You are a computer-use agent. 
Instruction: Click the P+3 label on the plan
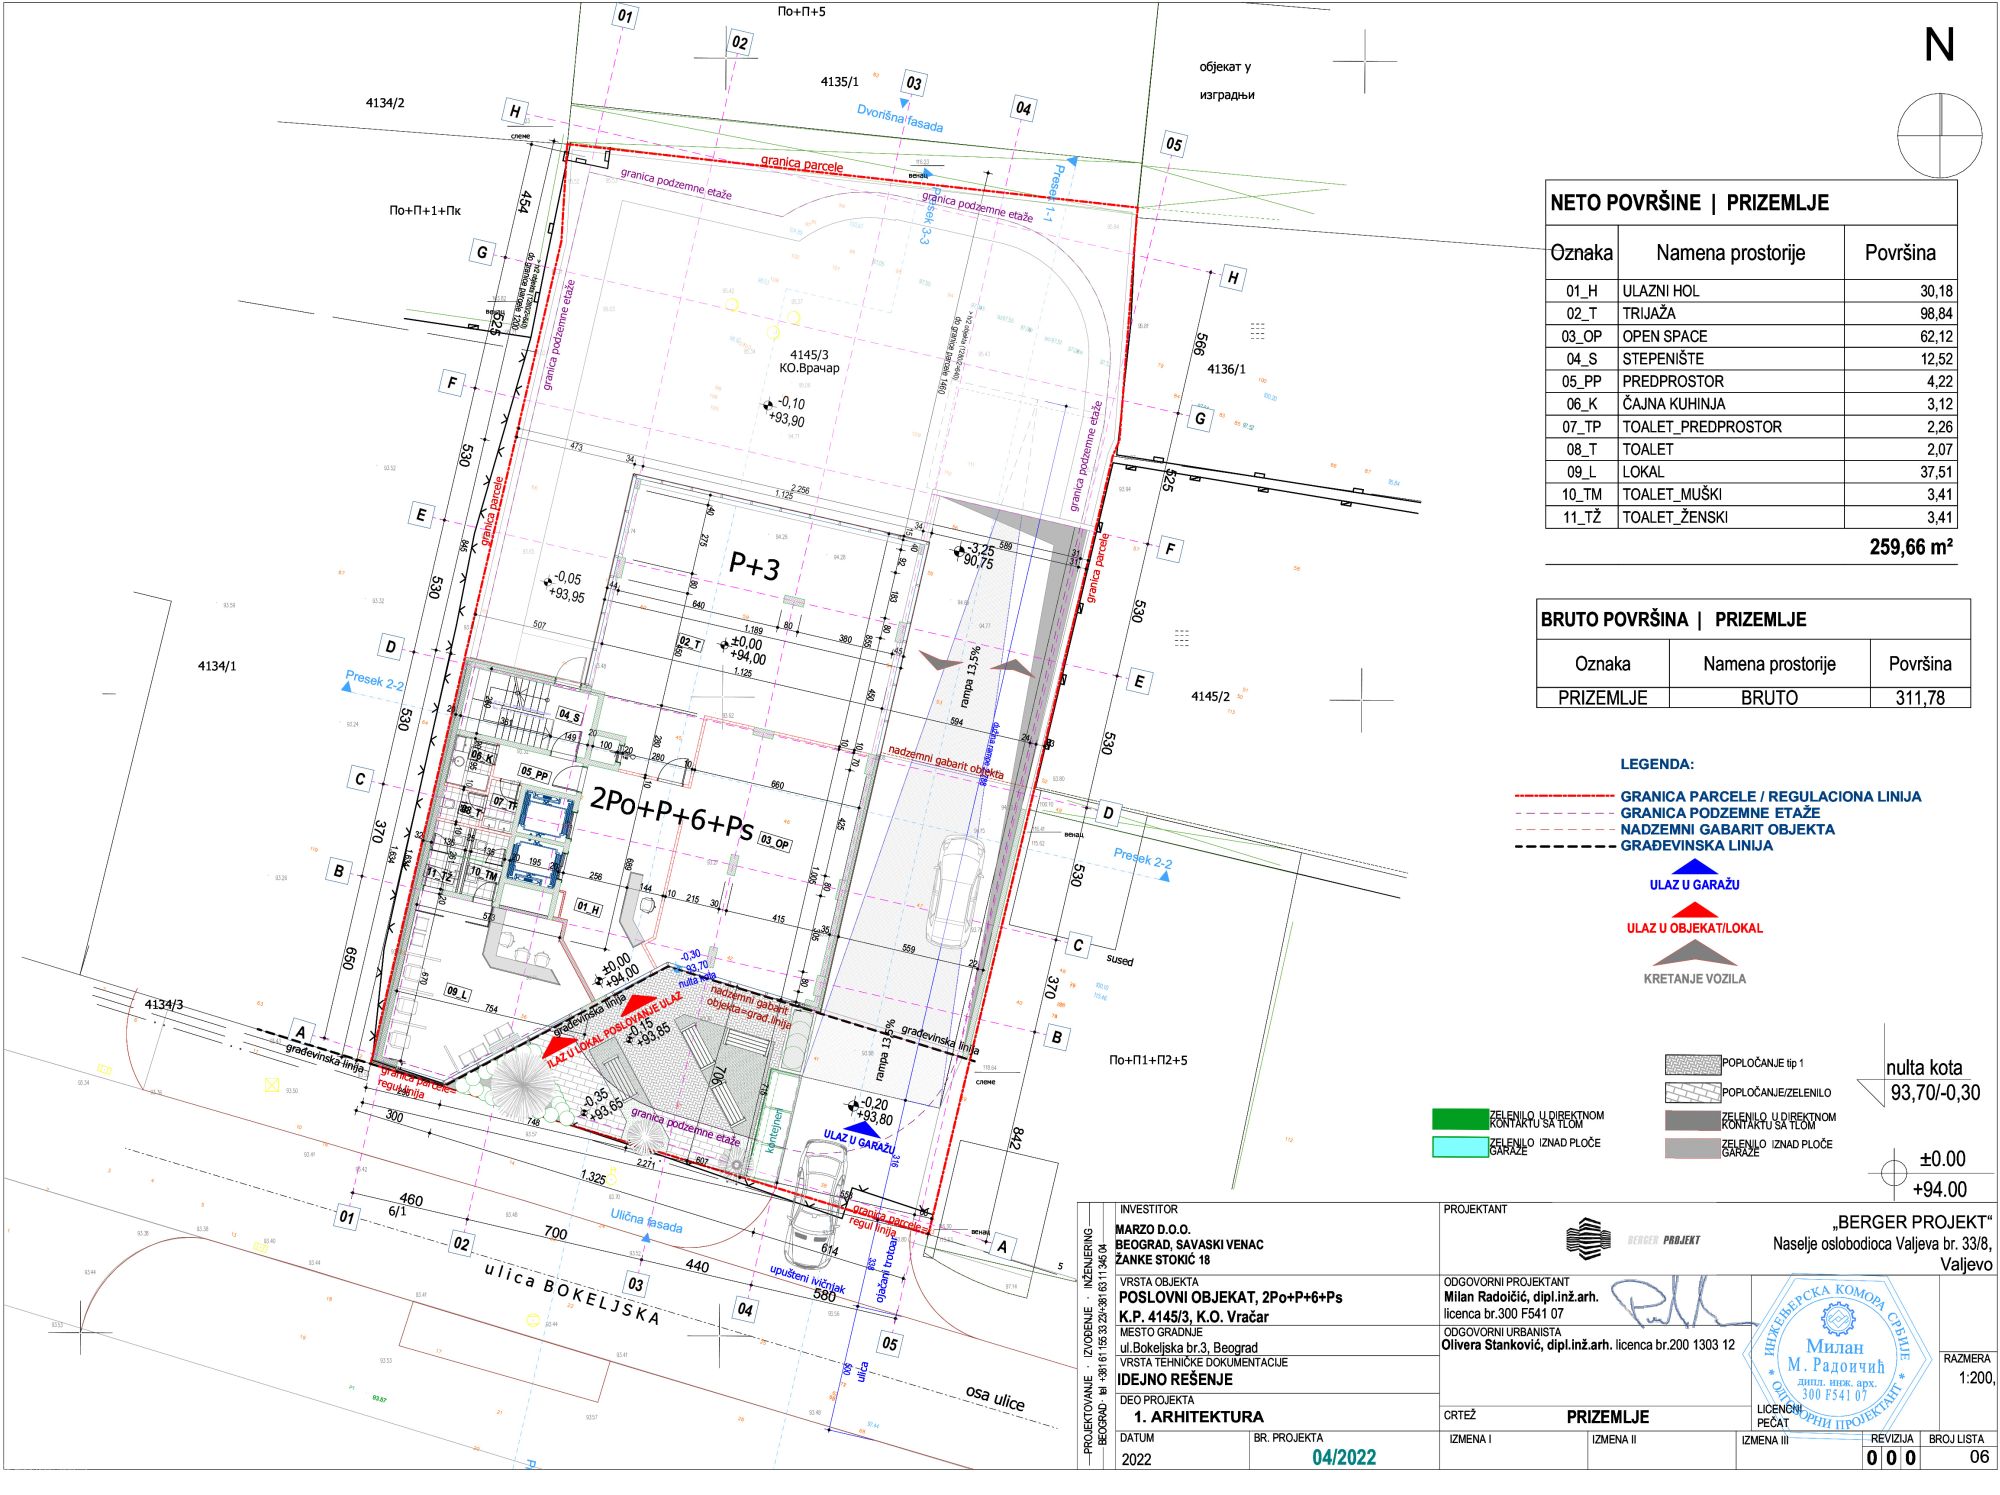[754, 566]
